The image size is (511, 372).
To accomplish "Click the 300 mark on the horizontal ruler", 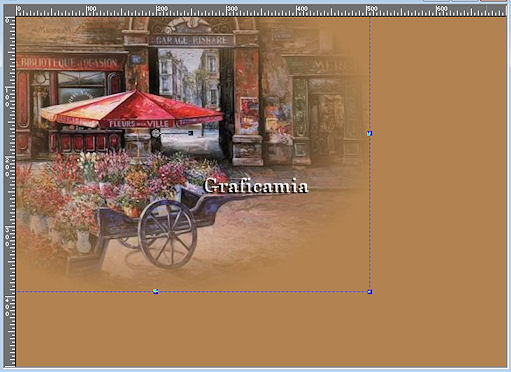I will click(232, 8).
